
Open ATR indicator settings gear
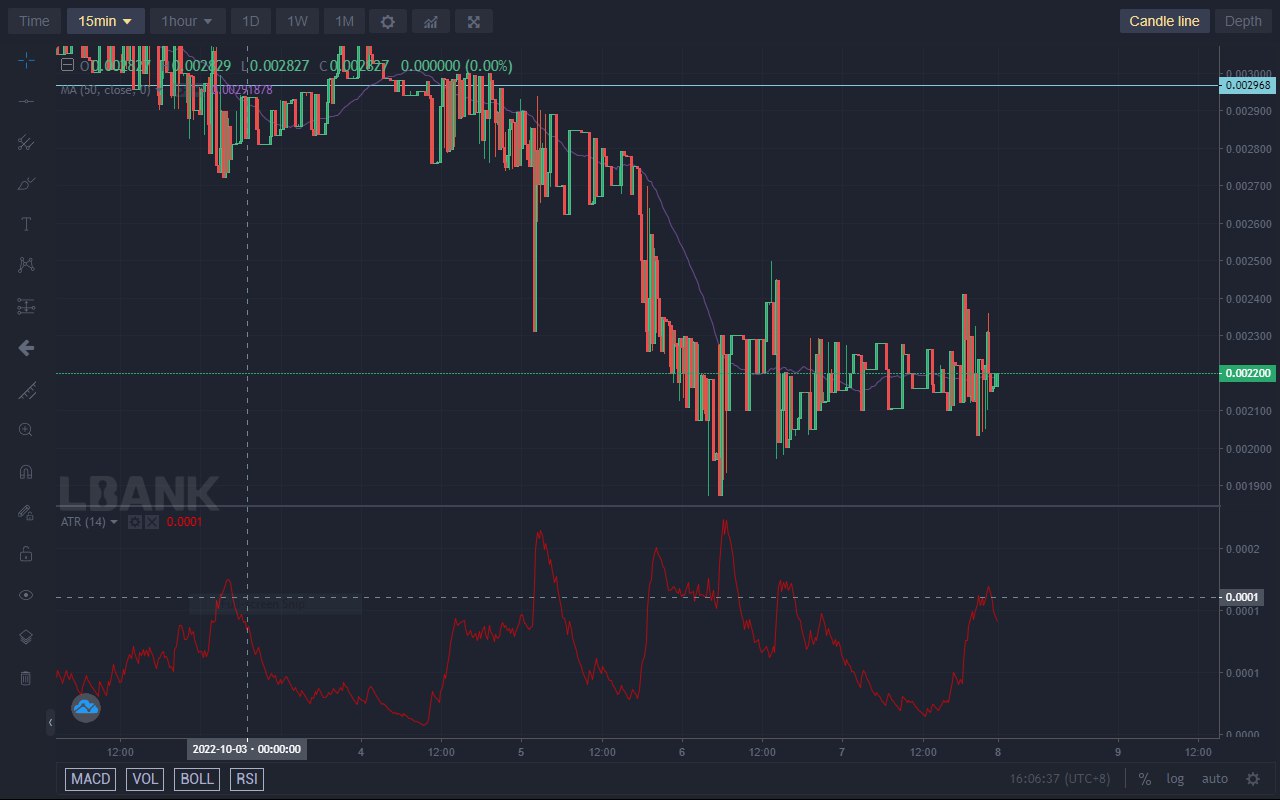point(135,522)
